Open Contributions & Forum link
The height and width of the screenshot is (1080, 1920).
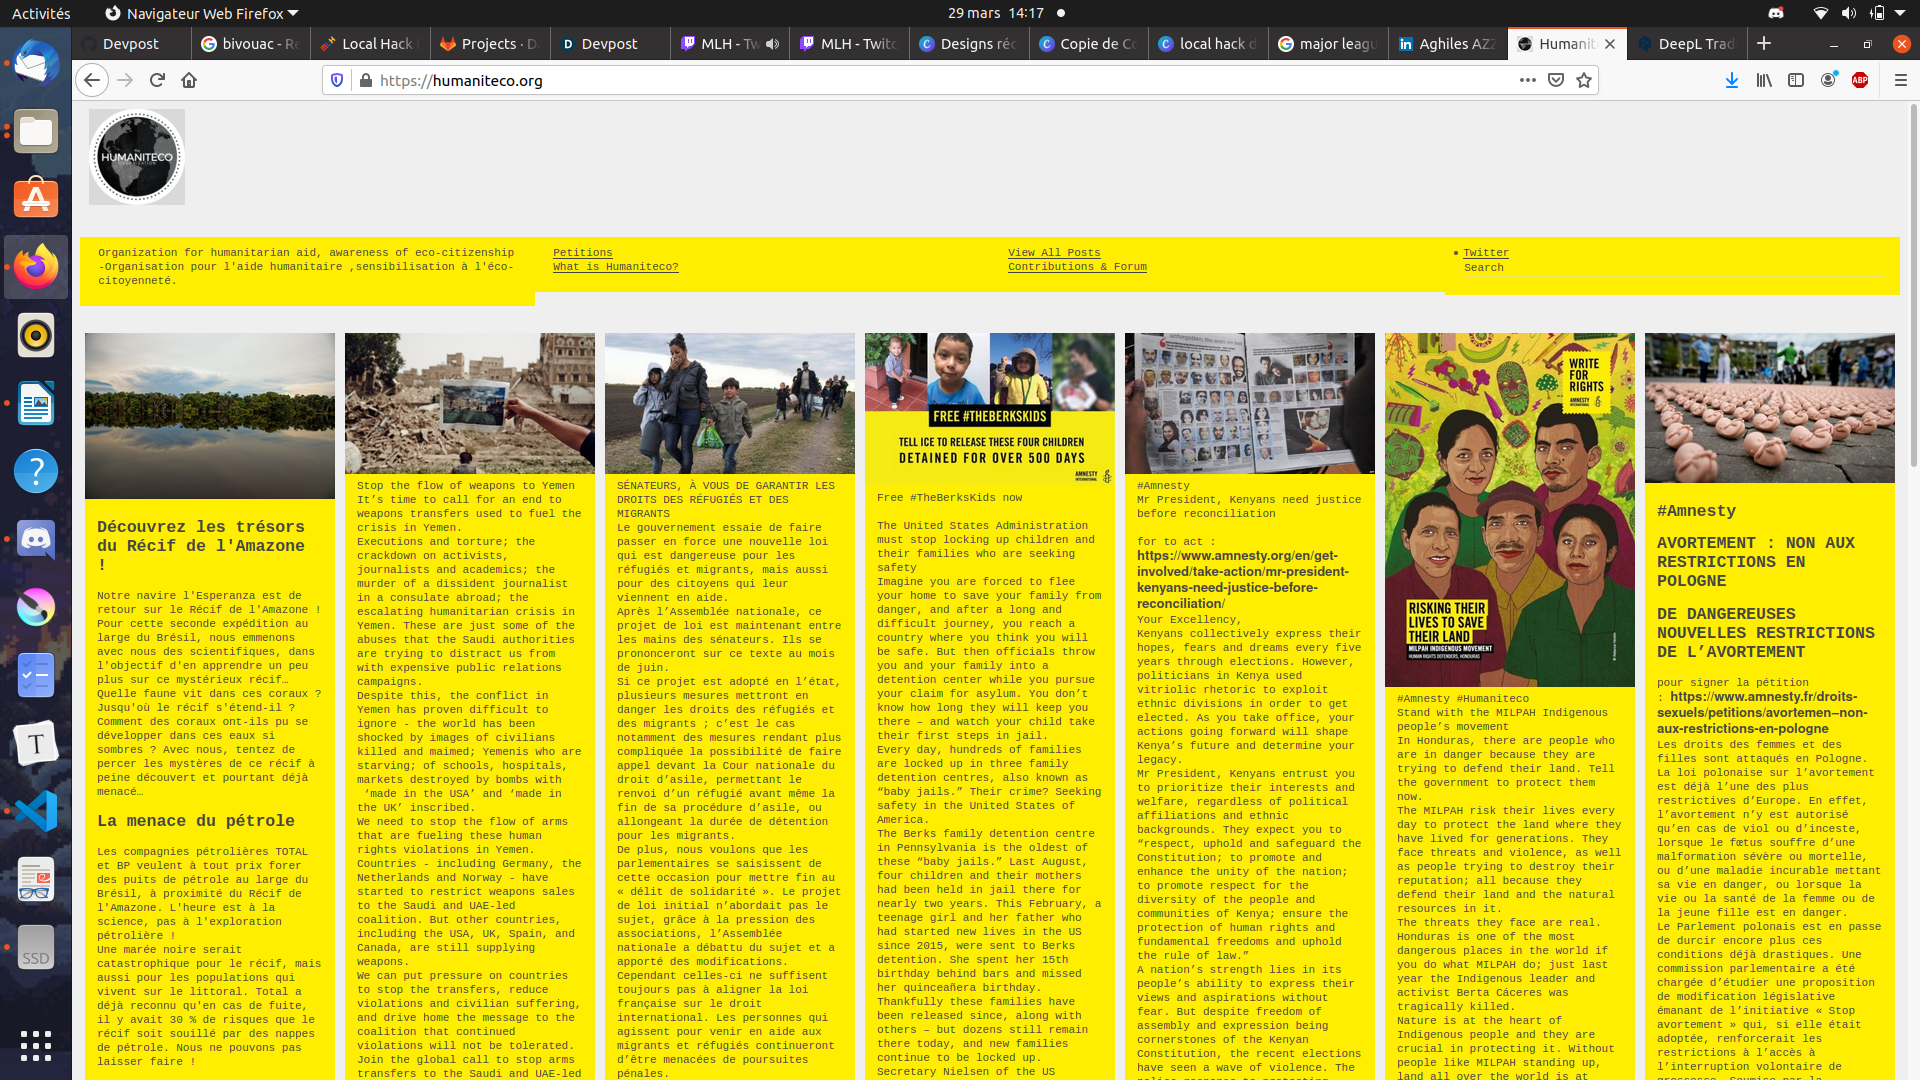pyautogui.click(x=1077, y=267)
